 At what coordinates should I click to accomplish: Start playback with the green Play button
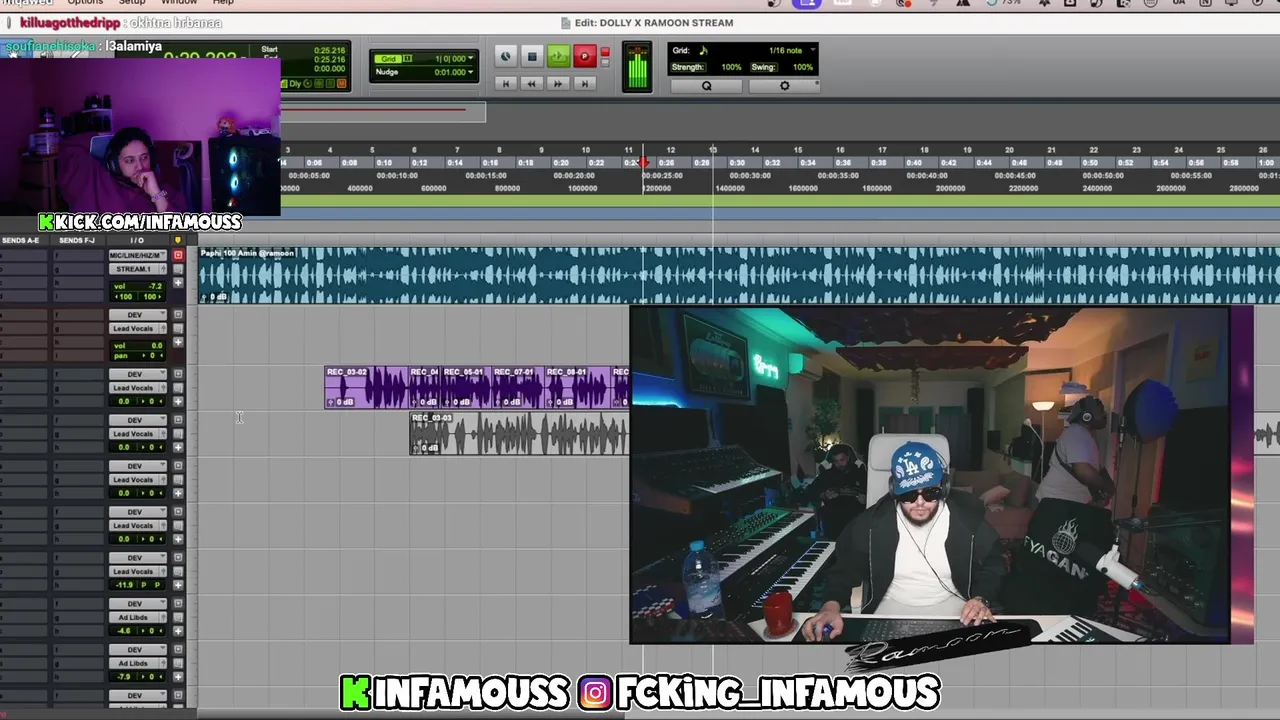(558, 57)
